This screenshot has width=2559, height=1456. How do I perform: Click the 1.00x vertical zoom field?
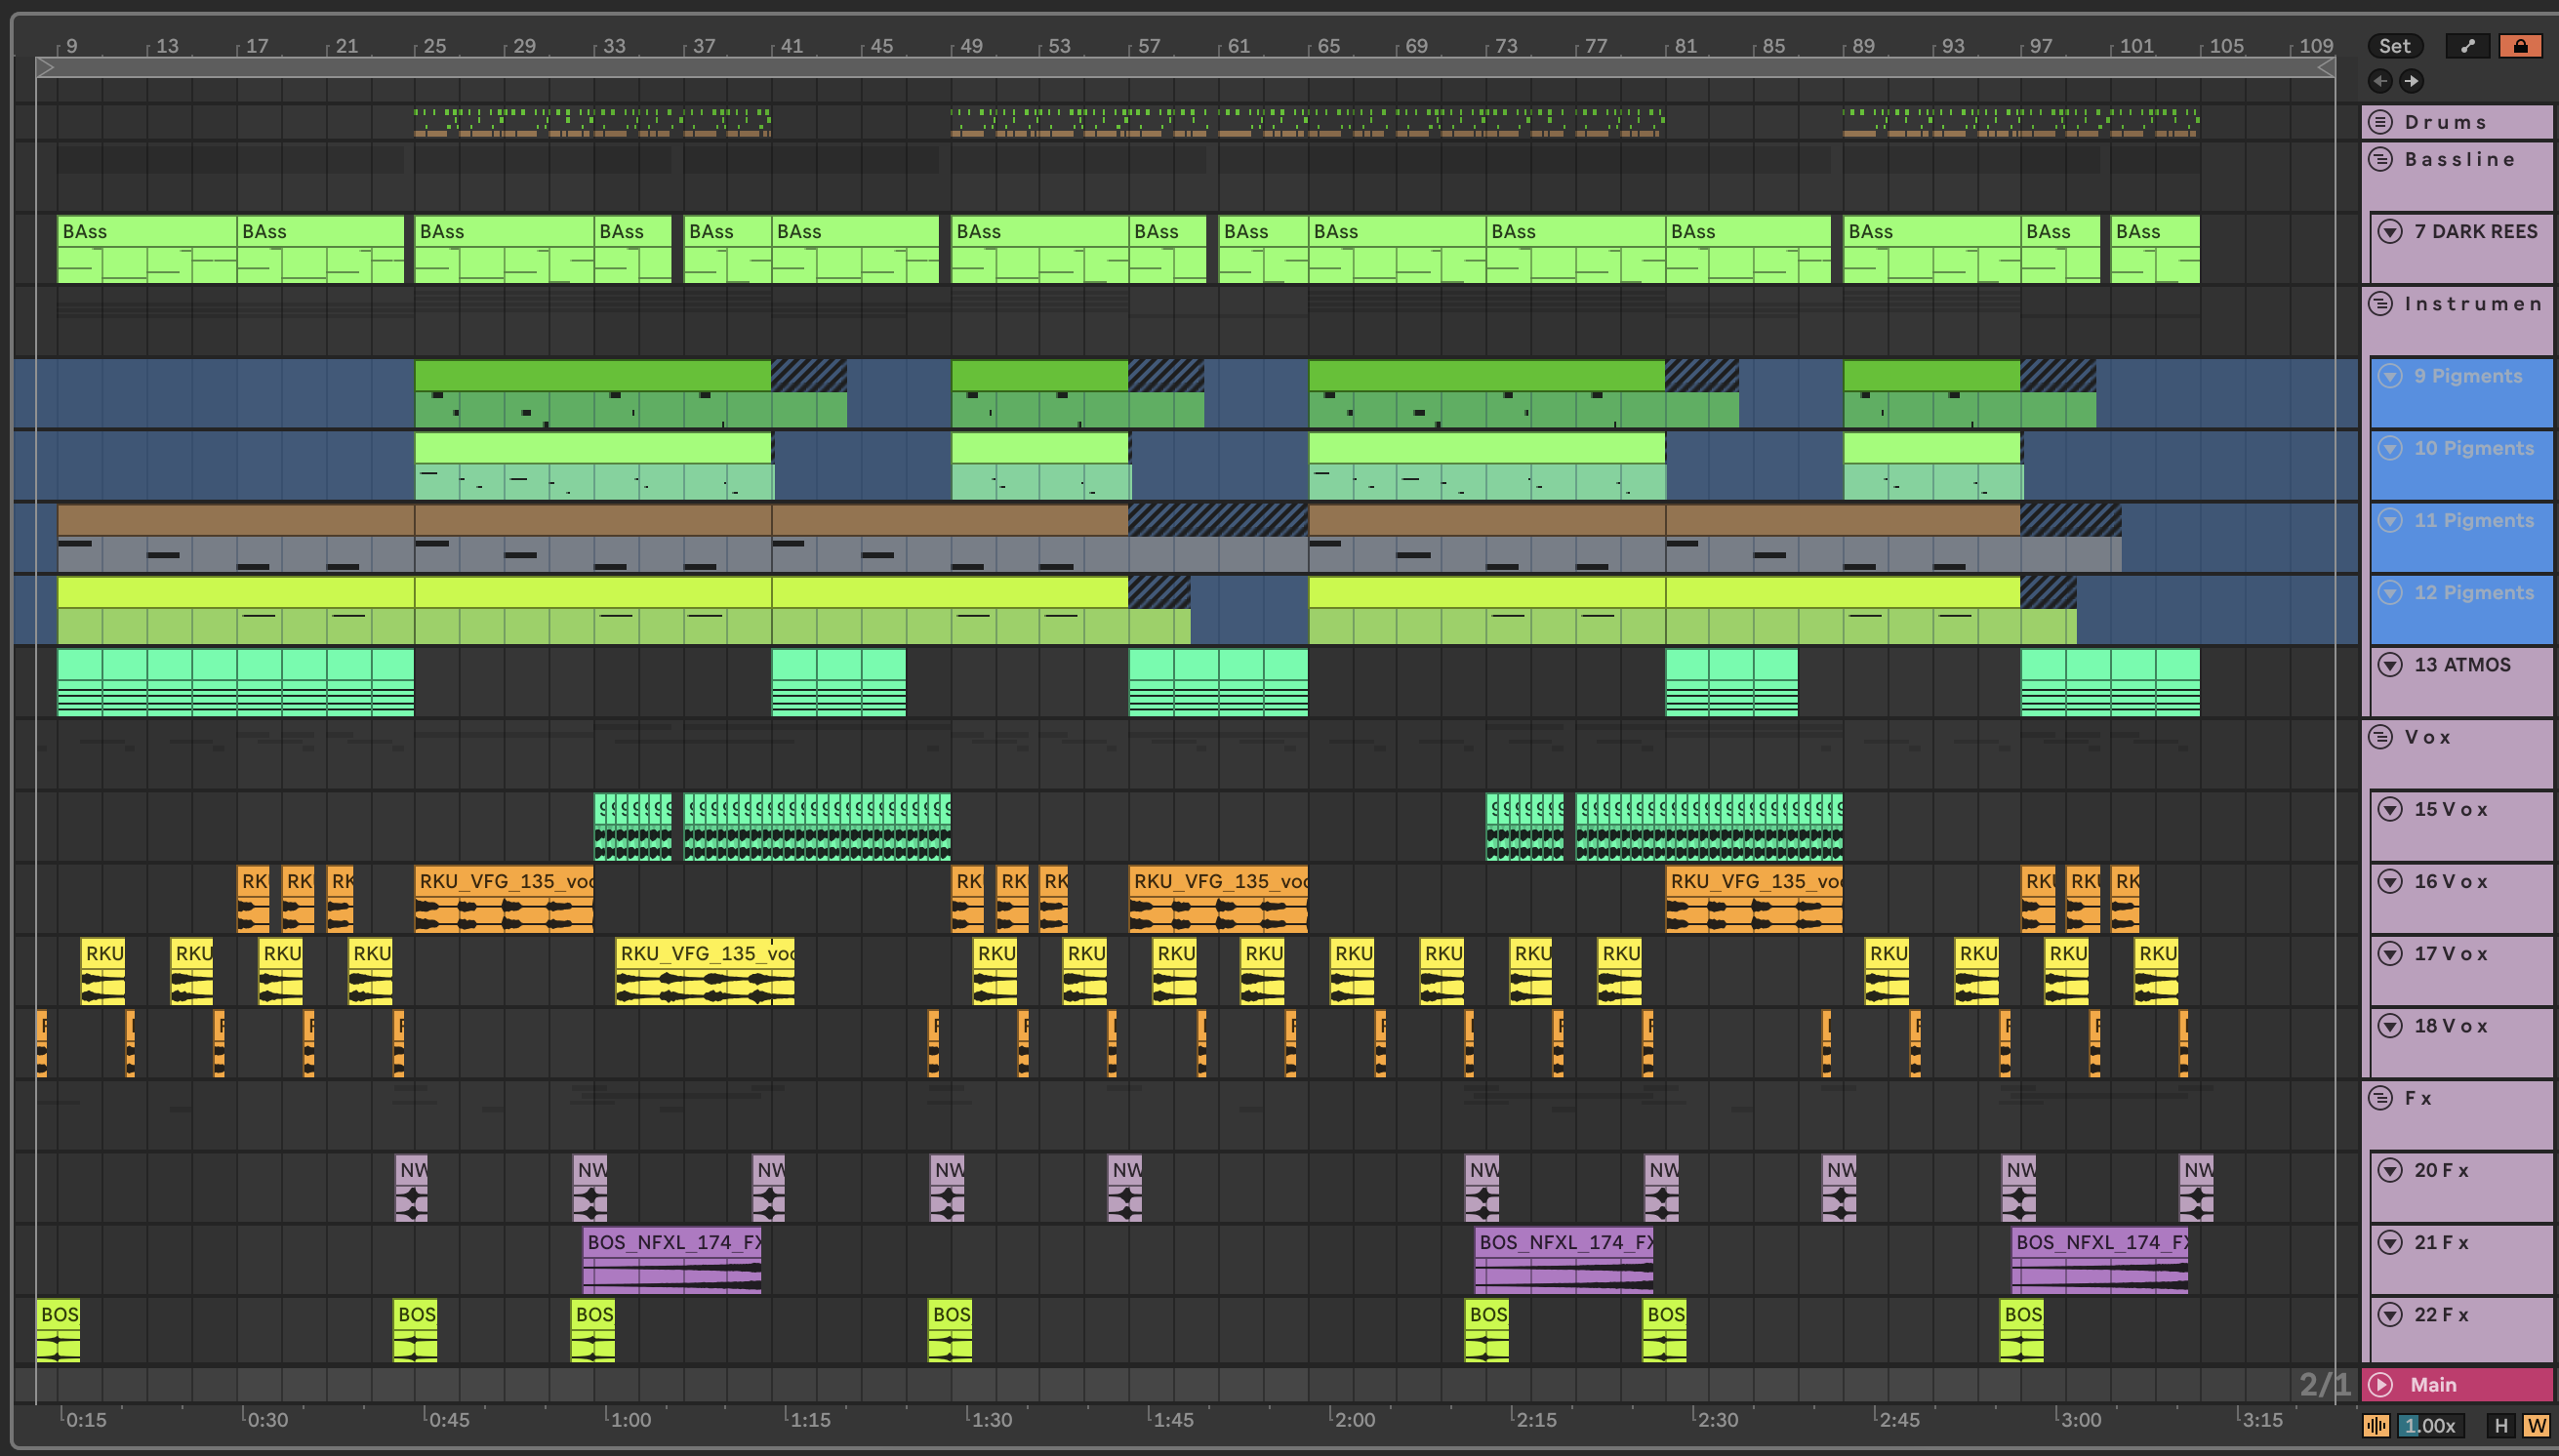pyautogui.click(x=2430, y=1426)
